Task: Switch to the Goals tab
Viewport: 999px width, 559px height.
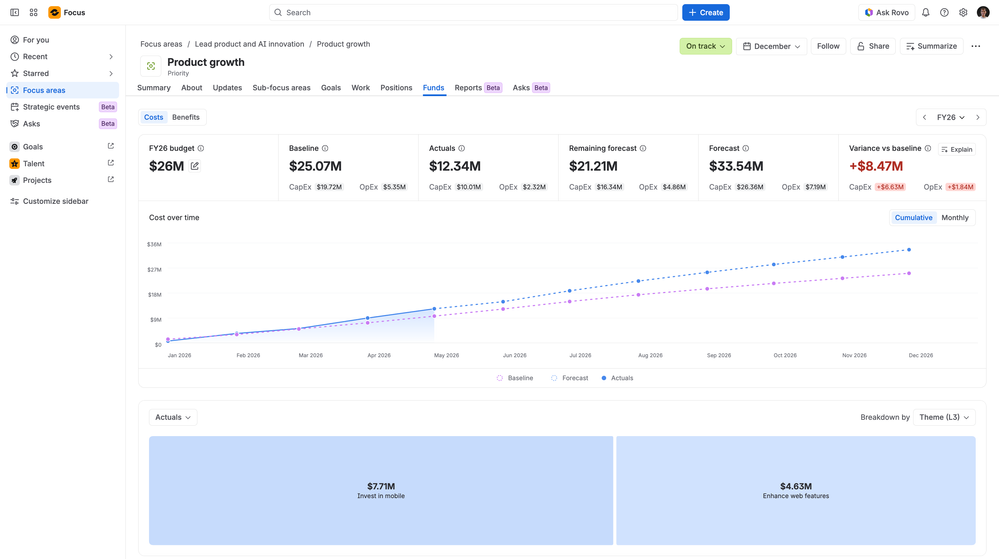Action: point(331,88)
